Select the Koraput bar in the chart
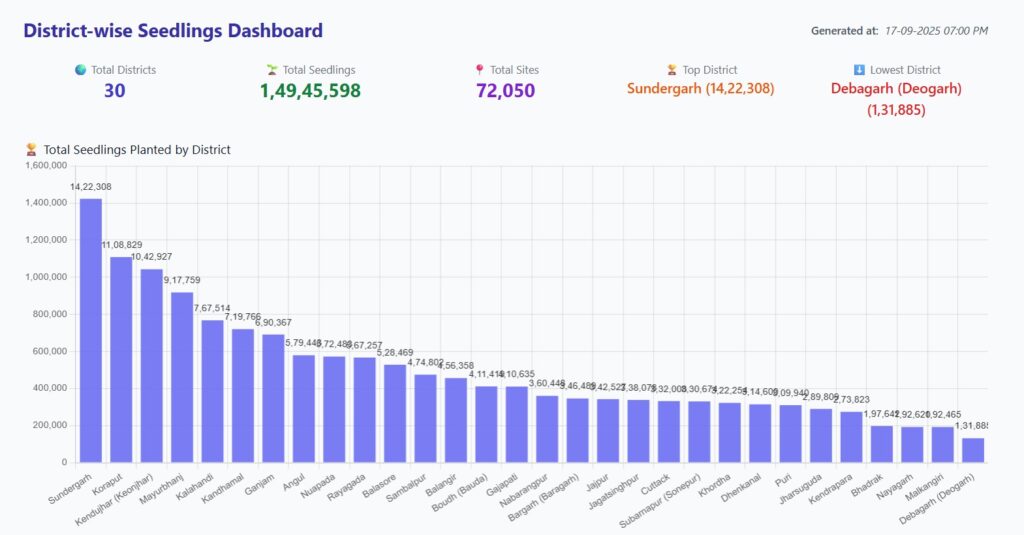Viewport: 1024px width, 535px height. coord(121,359)
